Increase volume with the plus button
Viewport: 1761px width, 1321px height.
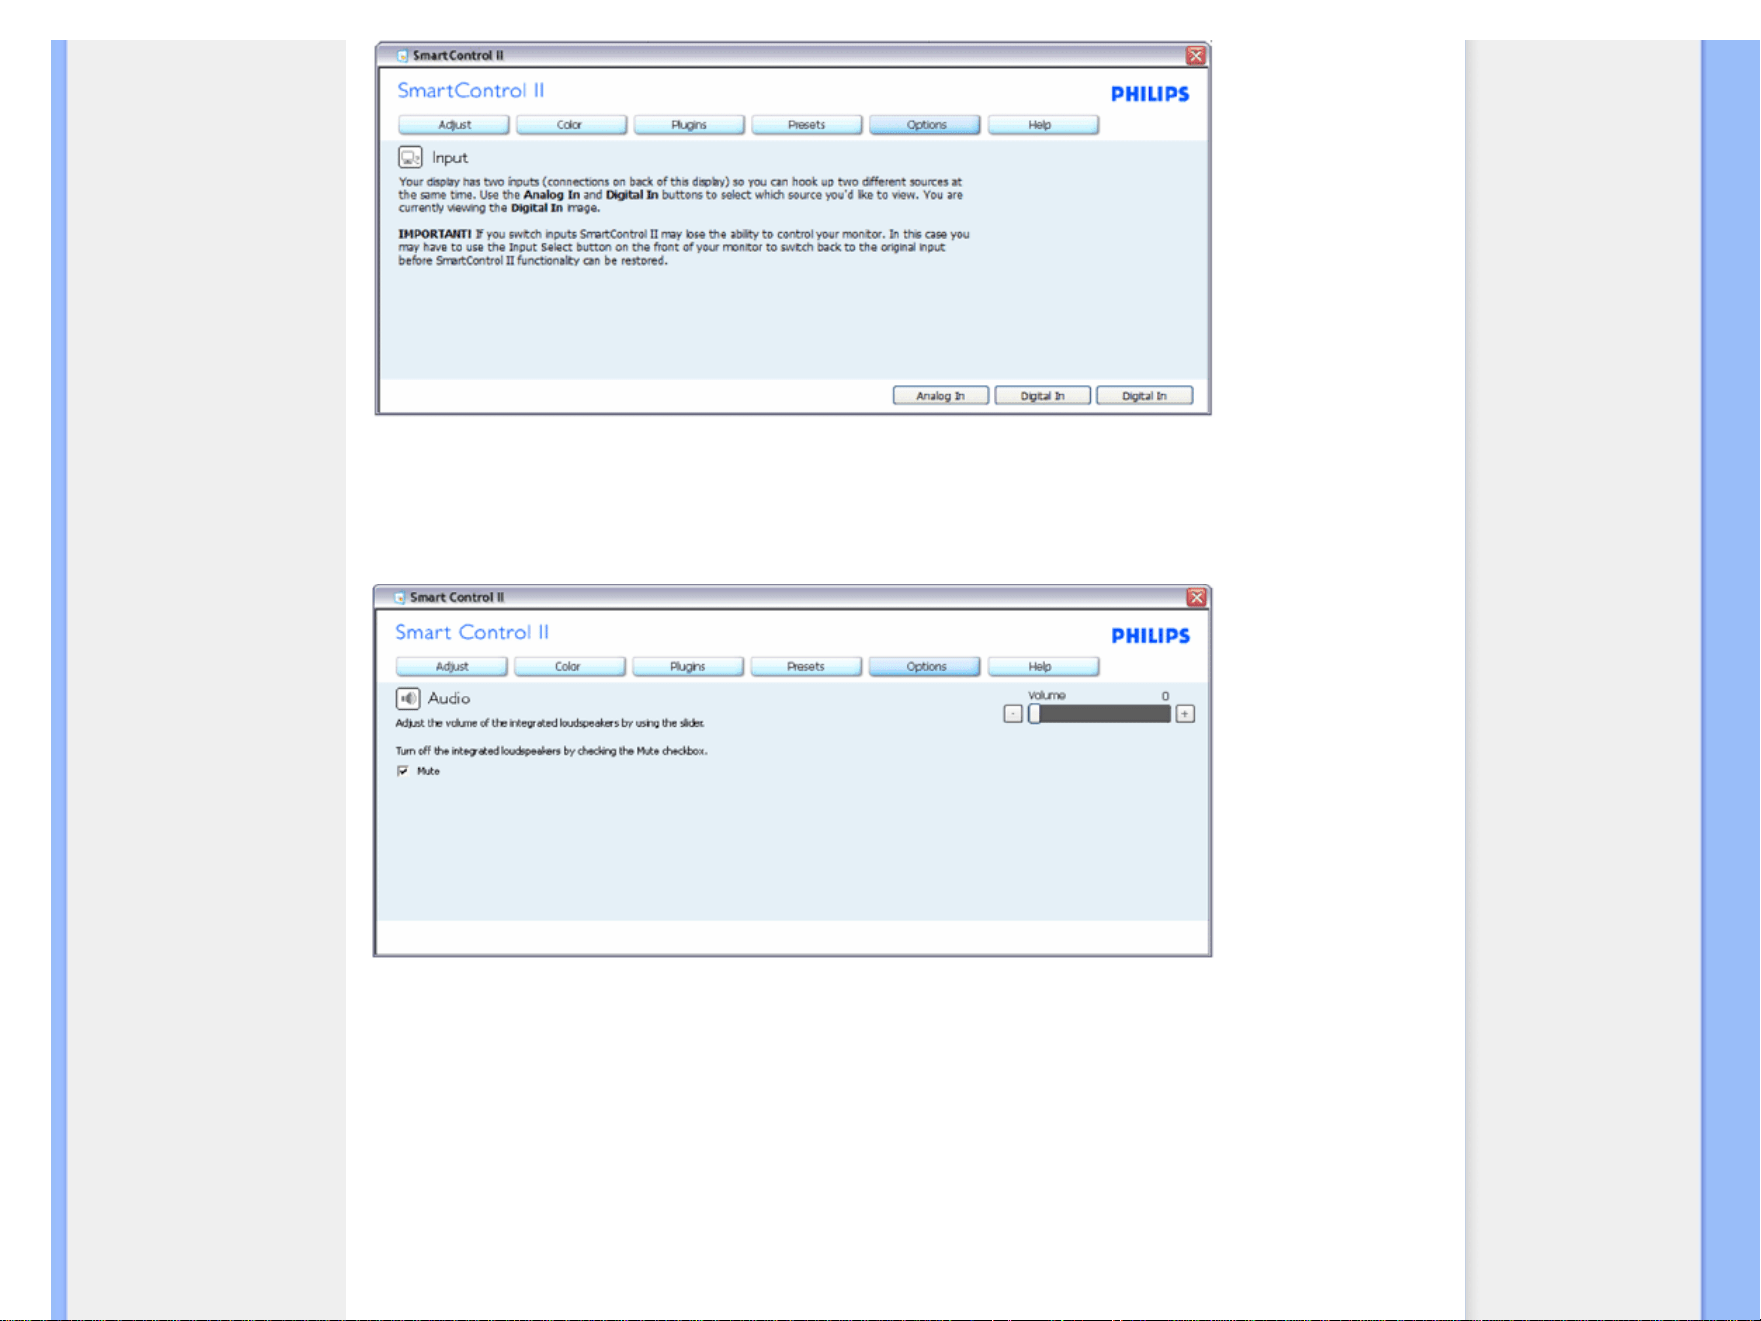coord(1185,714)
